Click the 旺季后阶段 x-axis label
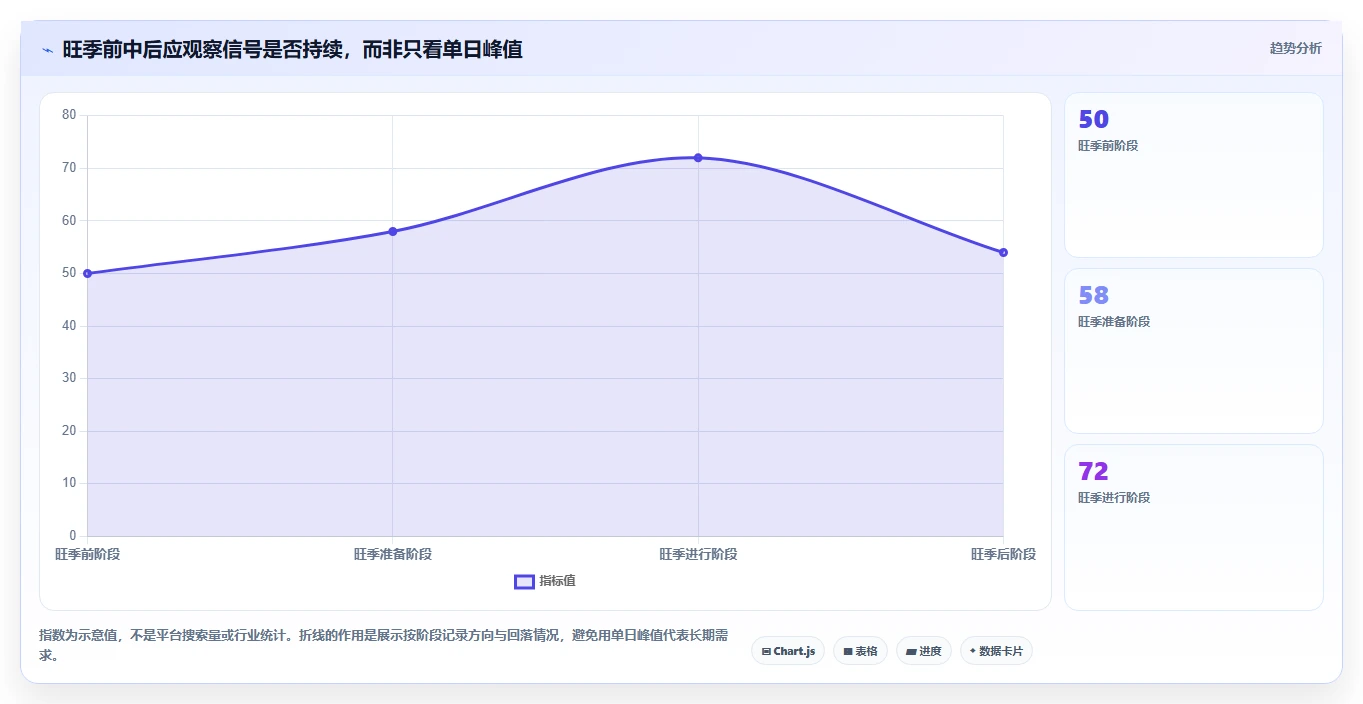The height and width of the screenshot is (704, 1363). click(x=1003, y=554)
